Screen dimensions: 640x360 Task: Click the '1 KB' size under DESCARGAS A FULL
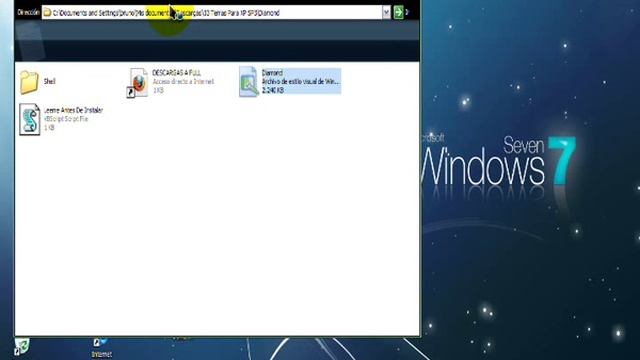158,91
